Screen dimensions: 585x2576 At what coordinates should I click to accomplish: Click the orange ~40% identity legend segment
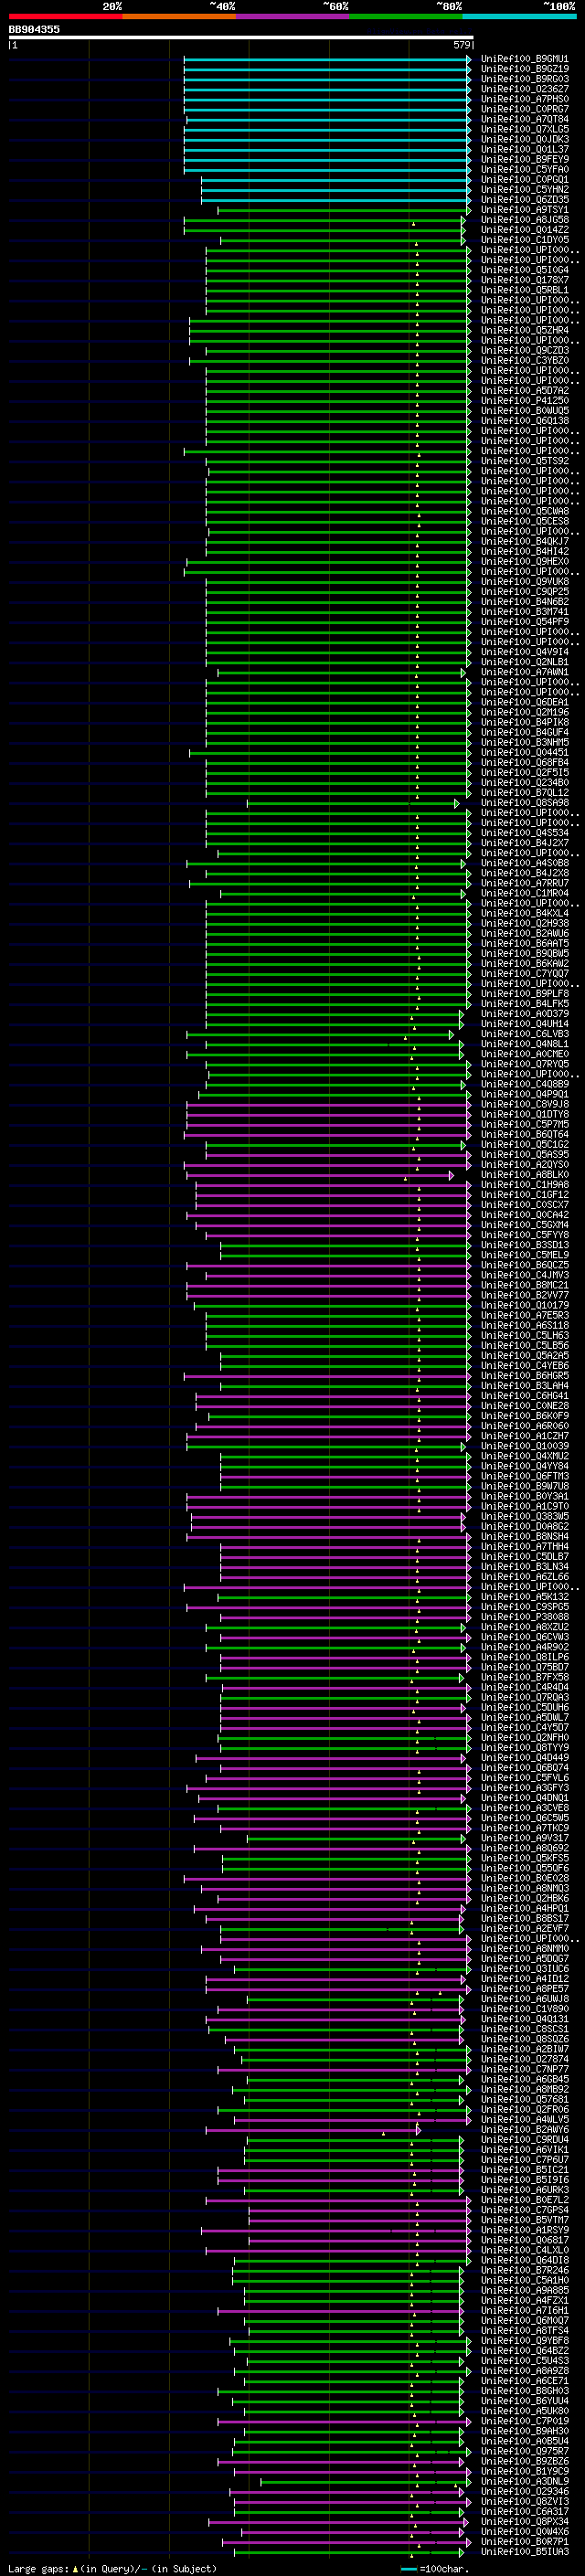[178, 16]
